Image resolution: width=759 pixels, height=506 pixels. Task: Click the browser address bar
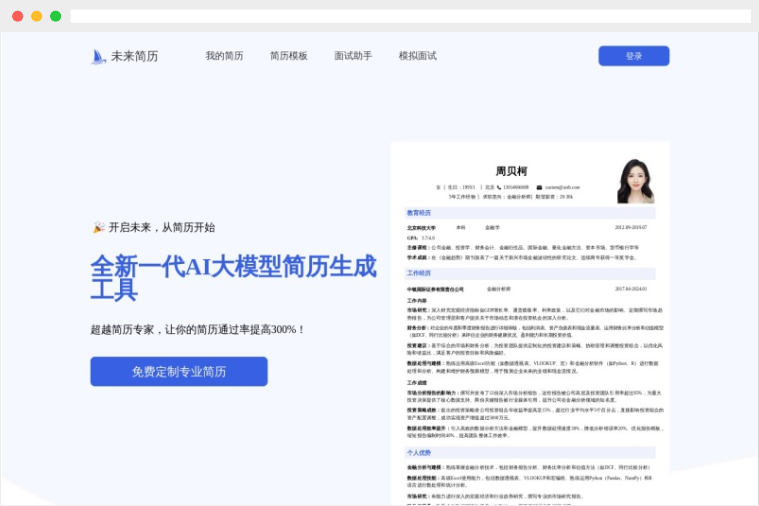click(x=410, y=16)
